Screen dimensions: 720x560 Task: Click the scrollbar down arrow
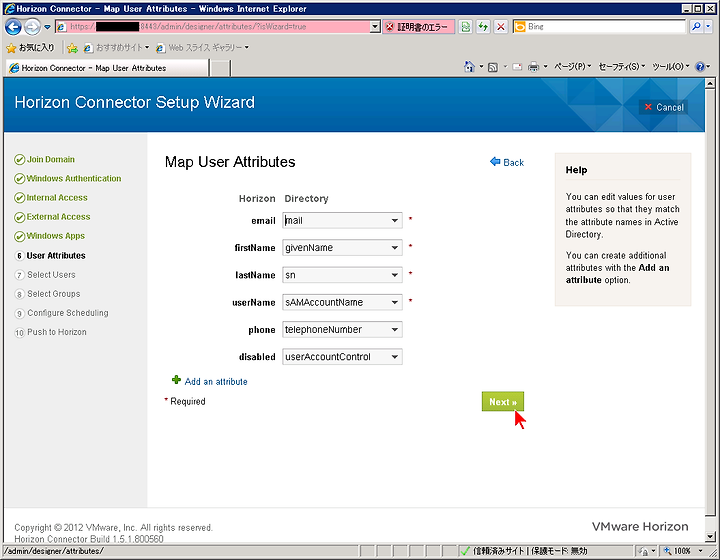[x=710, y=537]
